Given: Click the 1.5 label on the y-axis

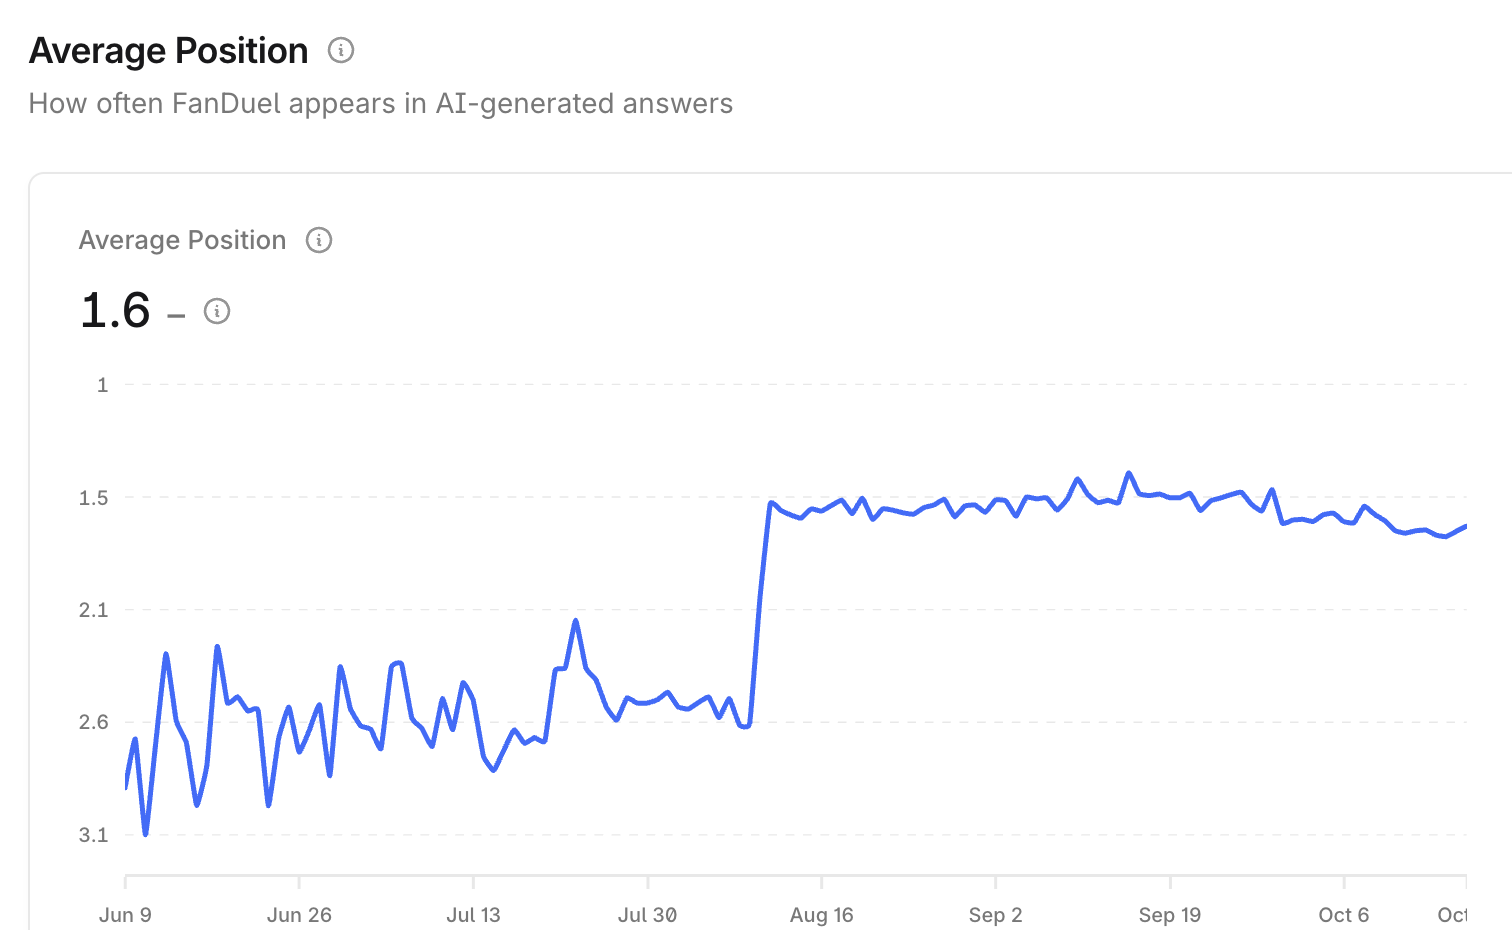Looking at the screenshot, I should (94, 498).
